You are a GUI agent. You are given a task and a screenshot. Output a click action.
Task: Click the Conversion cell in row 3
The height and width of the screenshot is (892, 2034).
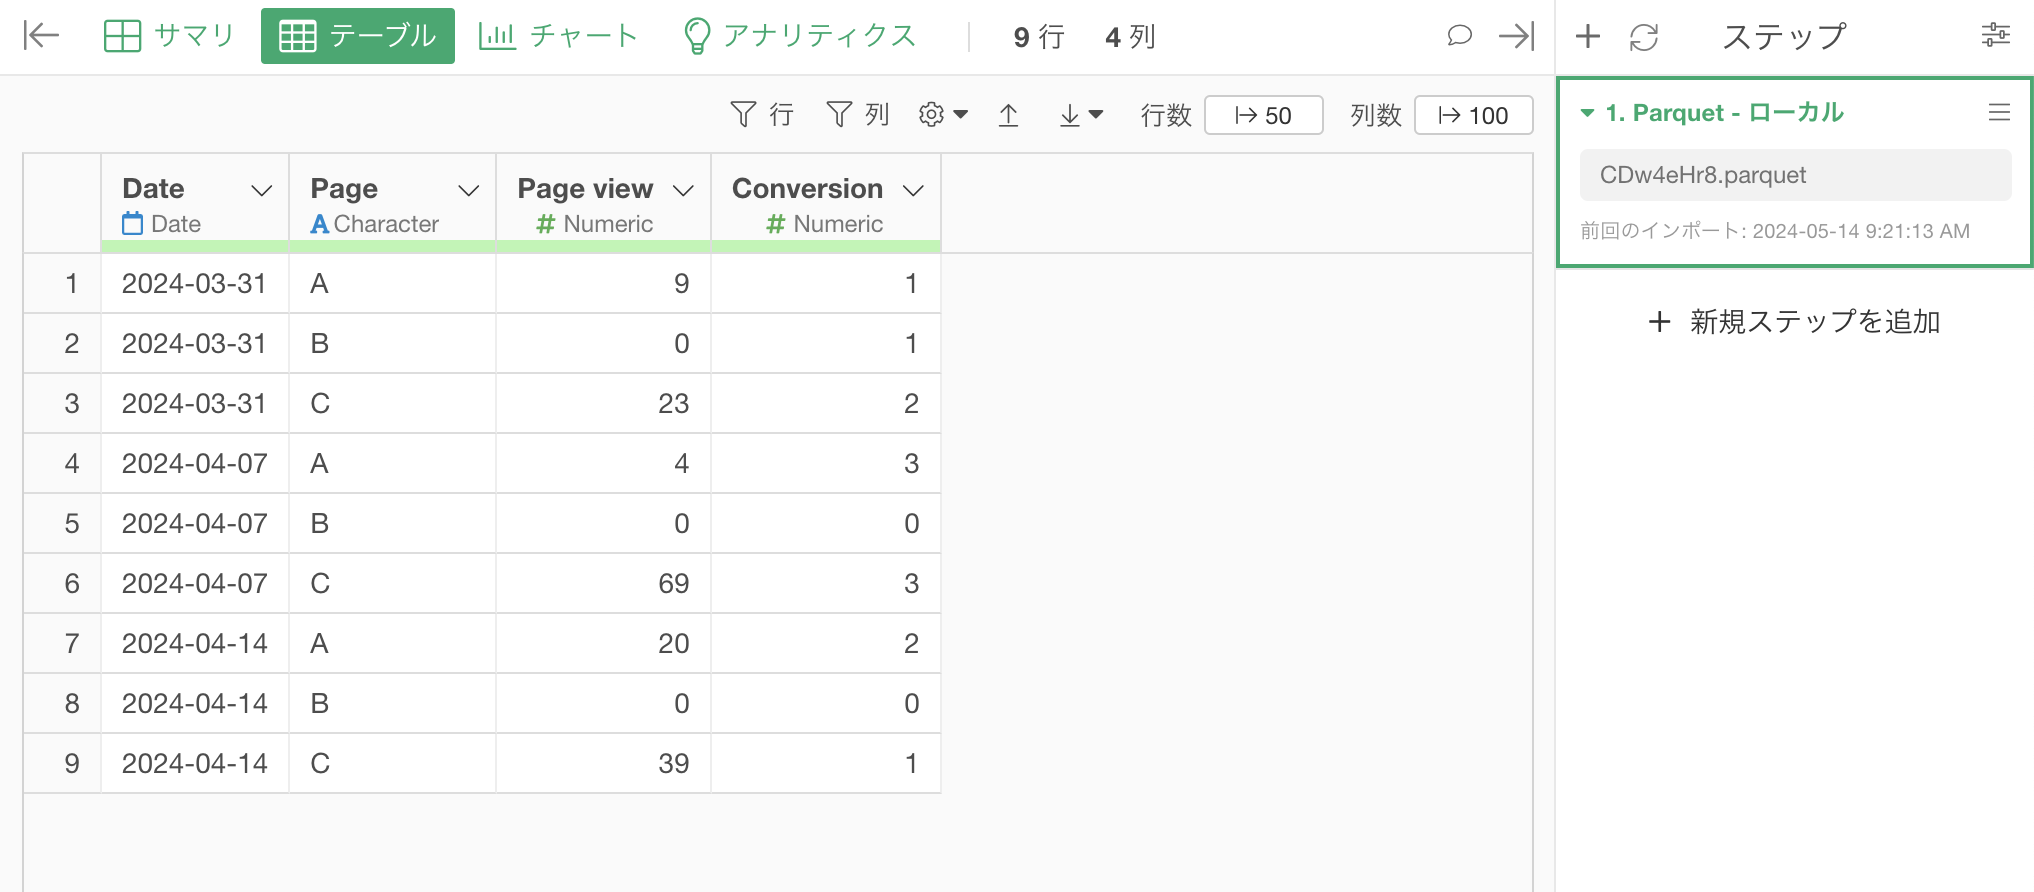pyautogui.click(x=826, y=403)
